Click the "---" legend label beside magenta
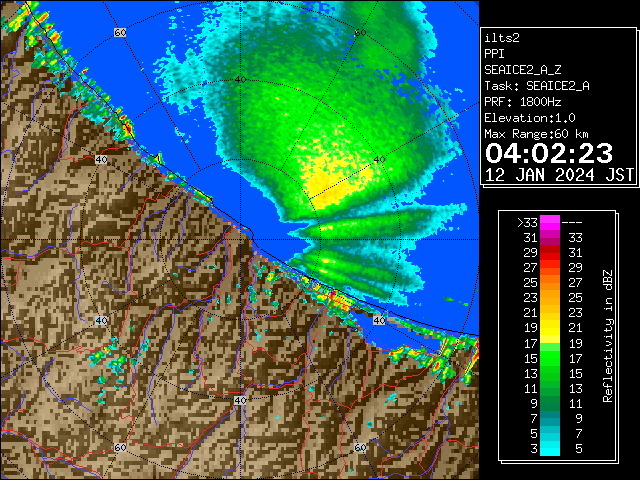The height and width of the screenshot is (480, 640). tap(572, 223)
